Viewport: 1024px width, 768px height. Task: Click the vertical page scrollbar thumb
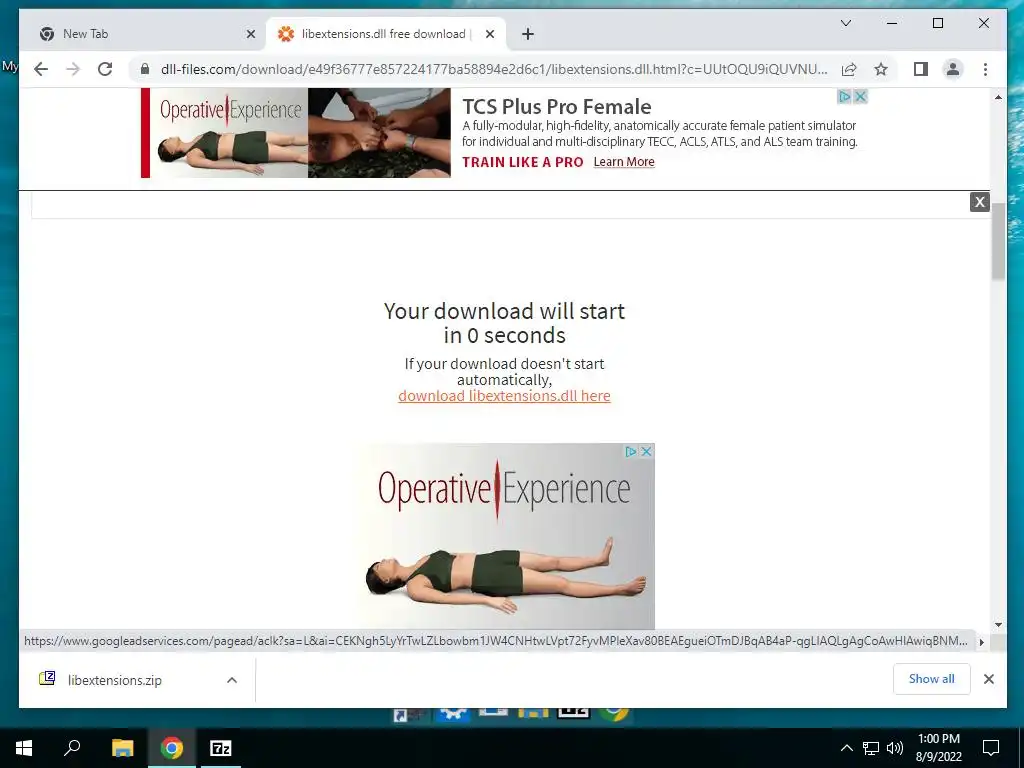[998, 241]
